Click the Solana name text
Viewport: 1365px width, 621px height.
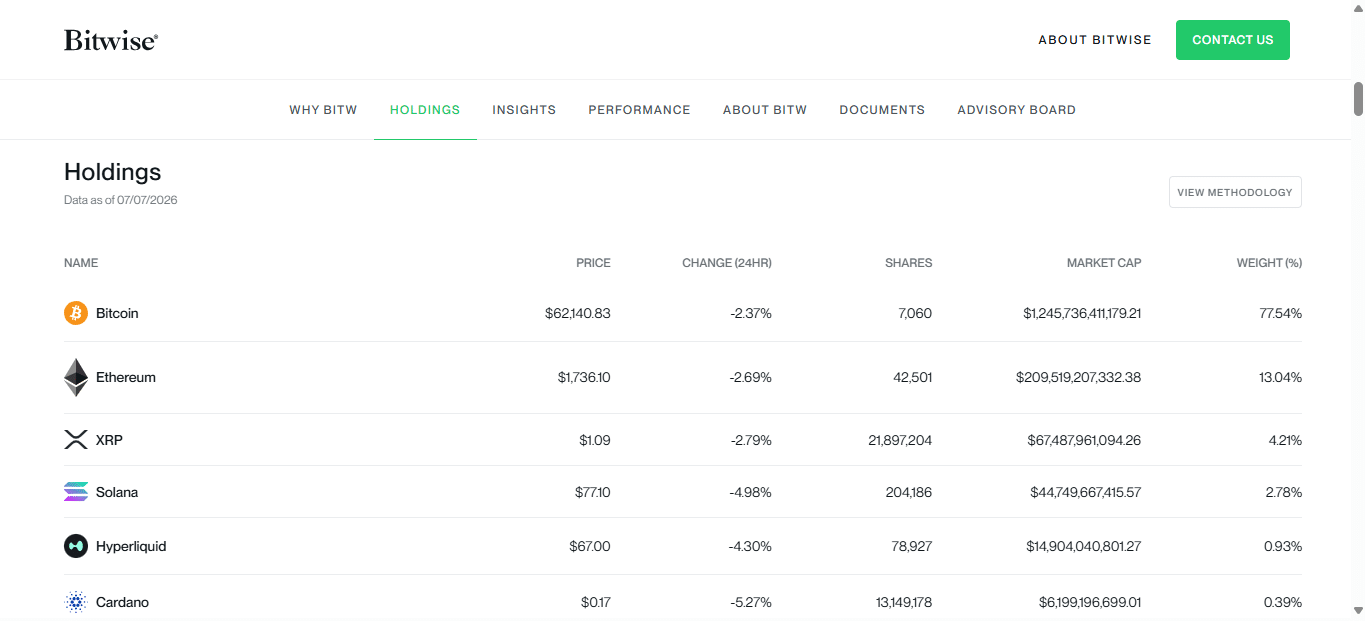(x=117, y=492)
